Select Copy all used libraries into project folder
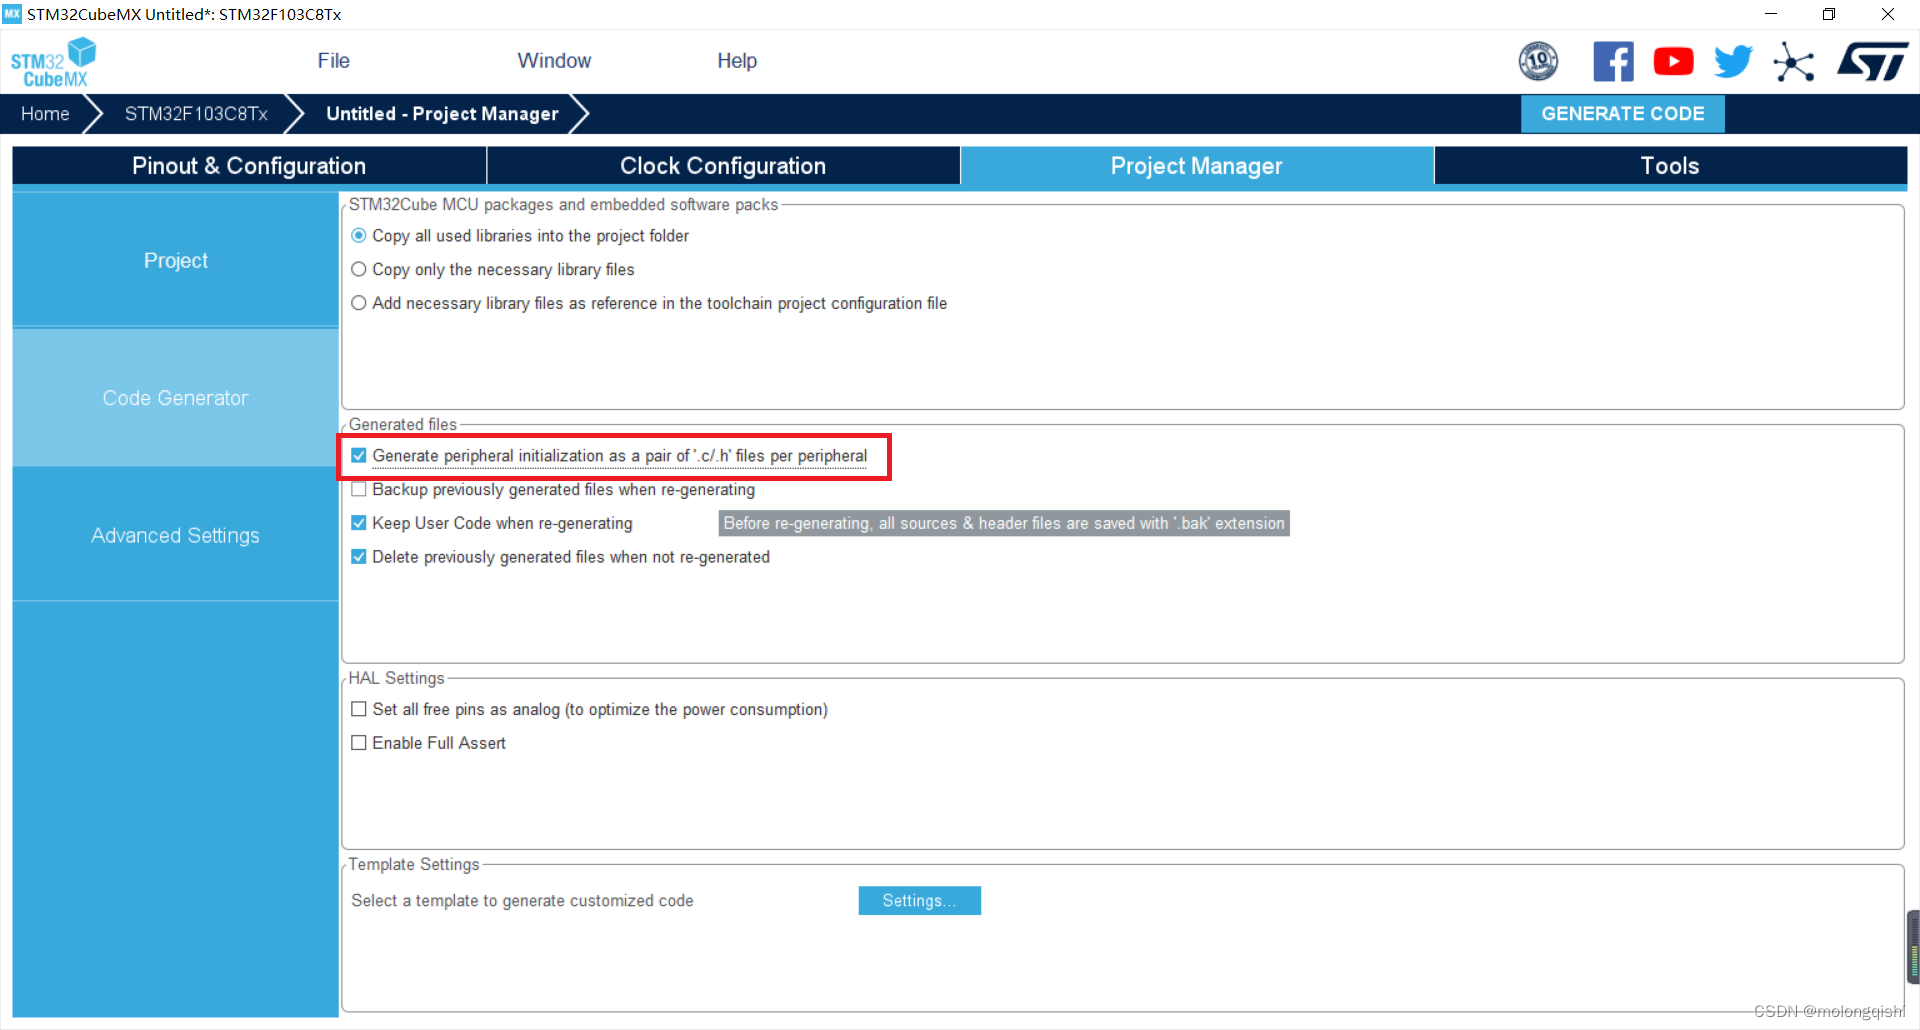 pyautogui.click(x=359, y=236)
